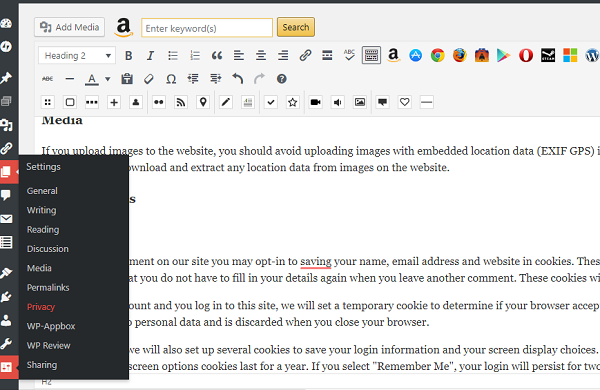Click the Amazon keyword search field
The image size is (600, 390).
207,28
